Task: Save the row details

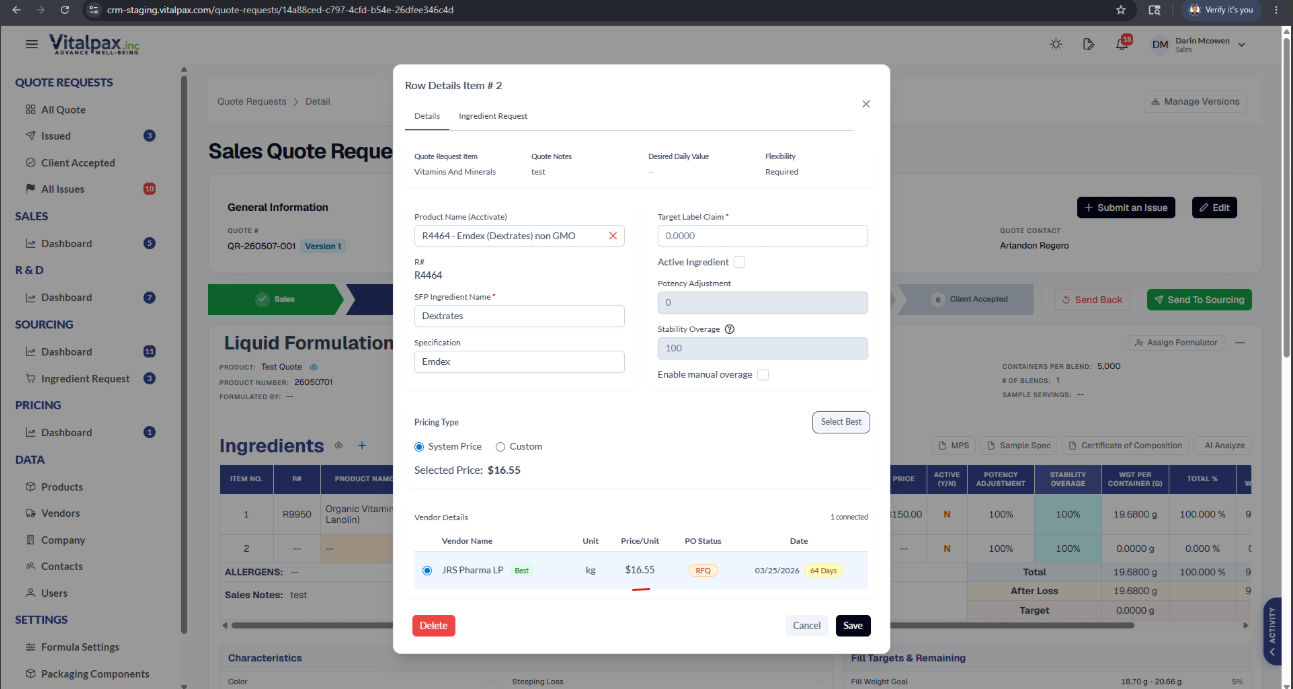Action: (x=853, y=626)
